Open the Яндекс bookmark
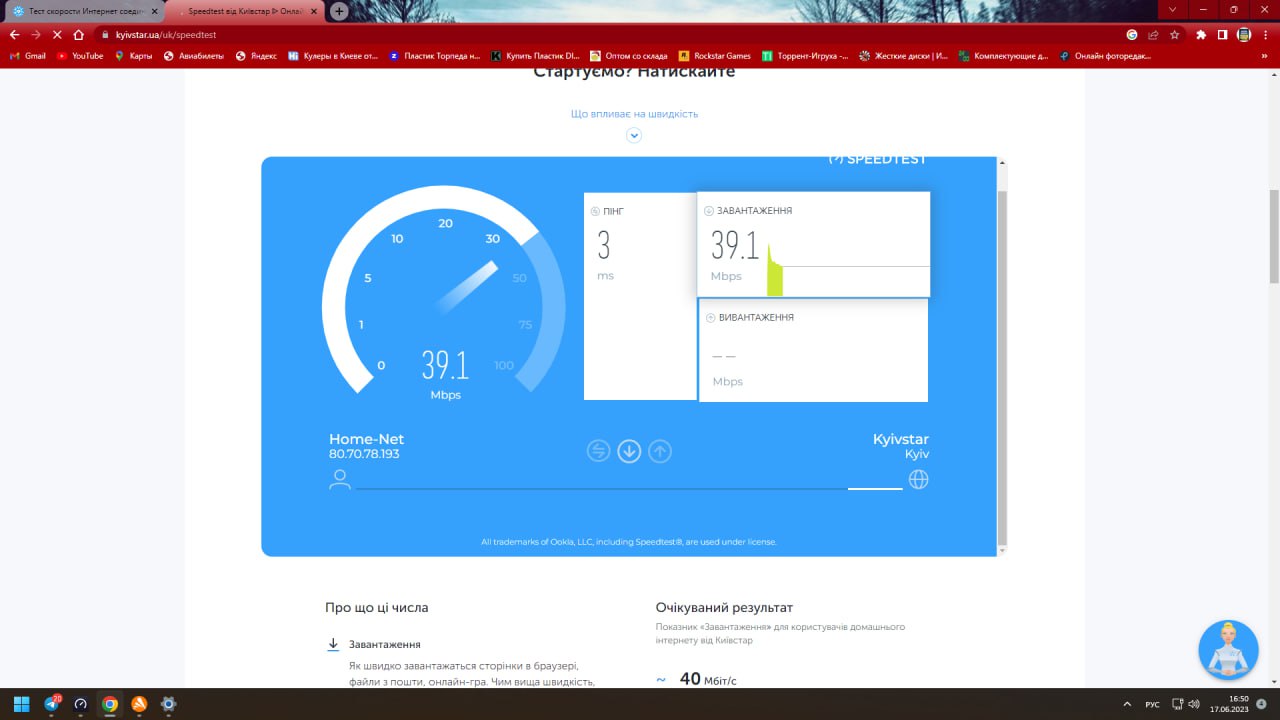The height and width of the screenshot is (720, 1280). [x=257, y=56]
